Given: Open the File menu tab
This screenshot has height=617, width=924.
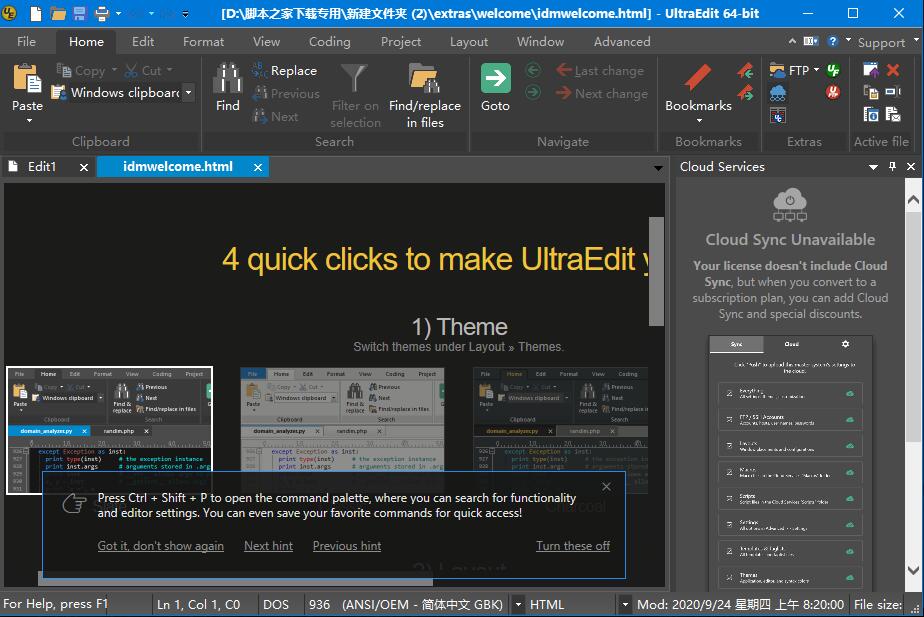Looking at the screenshot, I should pos(26,41).
